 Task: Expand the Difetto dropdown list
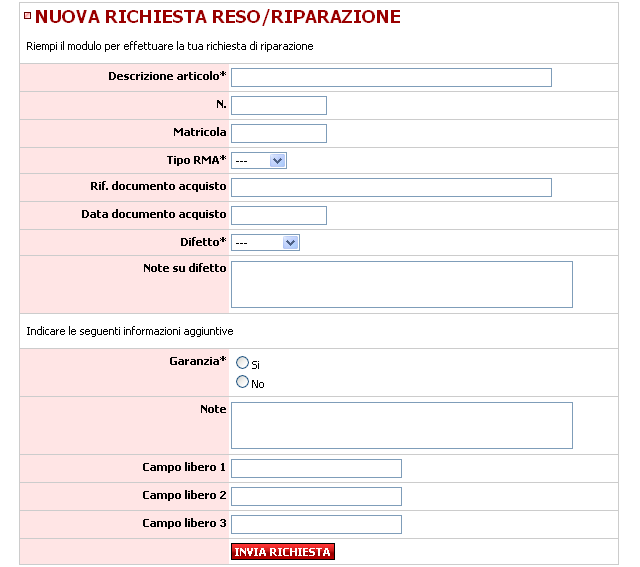[265, 243]
